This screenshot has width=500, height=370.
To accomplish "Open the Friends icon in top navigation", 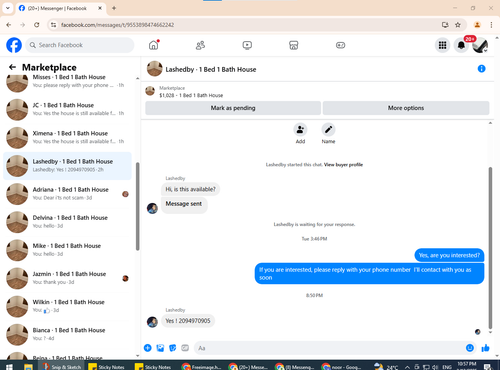I will point(200,45).
